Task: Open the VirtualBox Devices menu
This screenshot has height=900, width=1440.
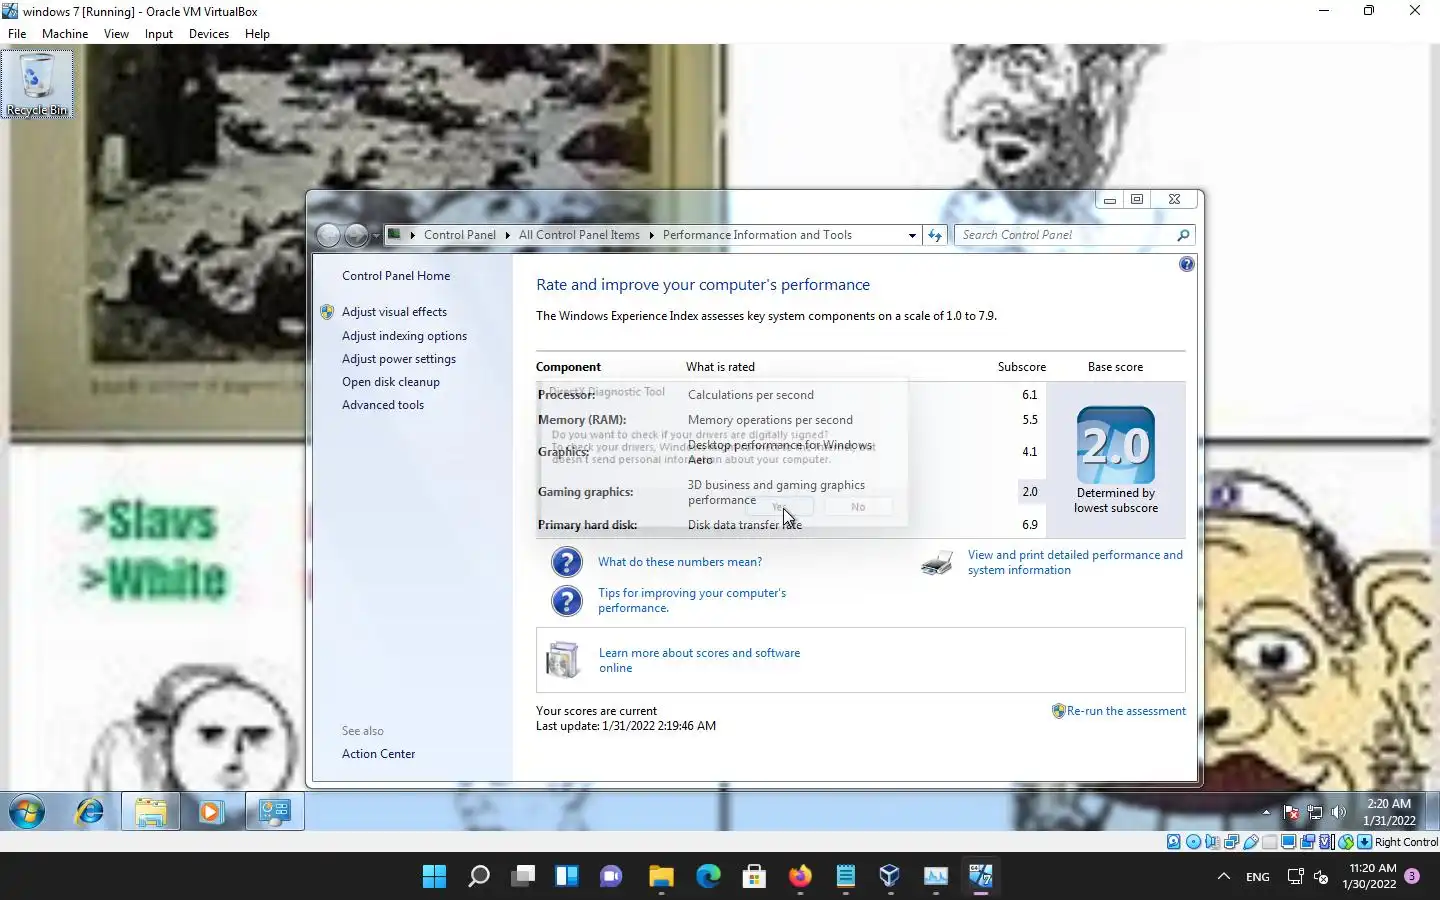Action: pos(209,33)
